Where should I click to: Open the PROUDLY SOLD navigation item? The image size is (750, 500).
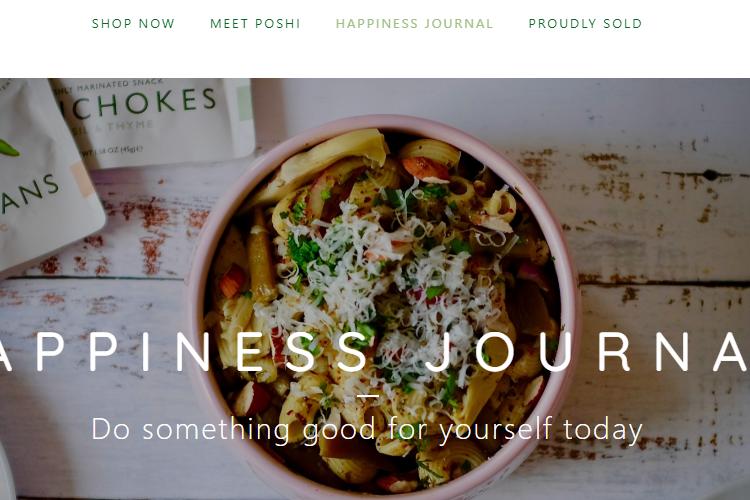coord(585,23)
